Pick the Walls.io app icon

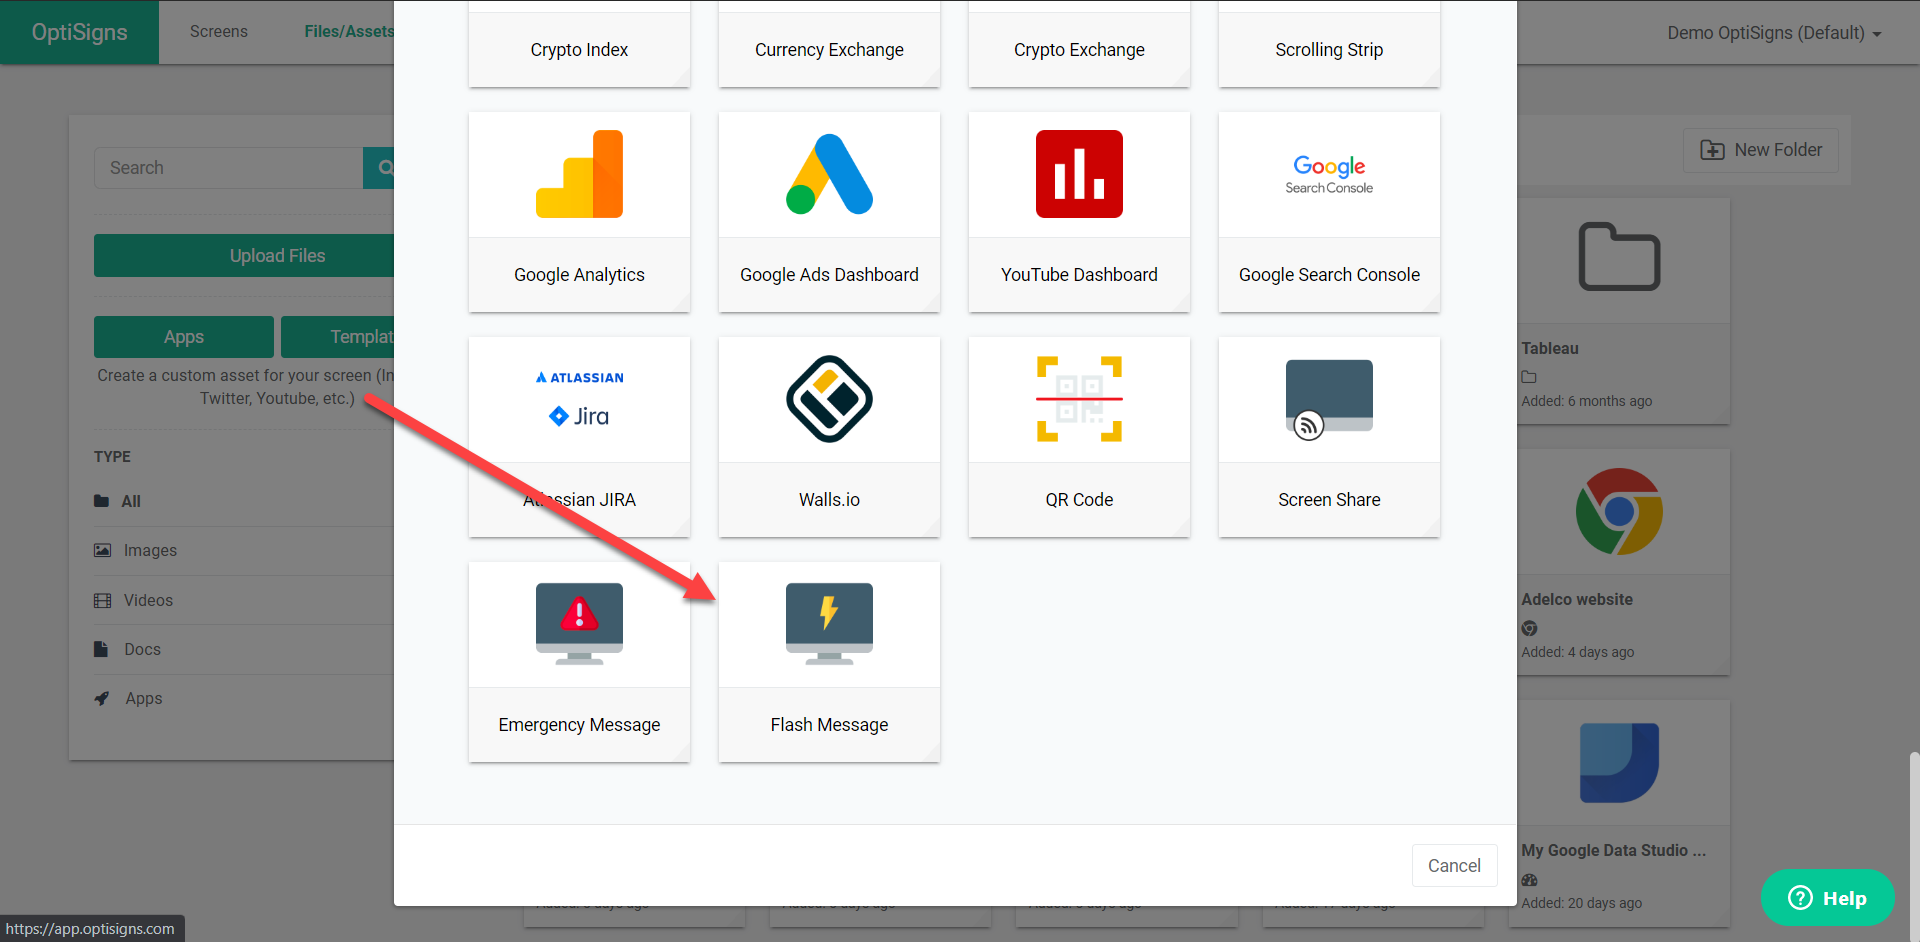pyautogui.click(x=829, y=399)
